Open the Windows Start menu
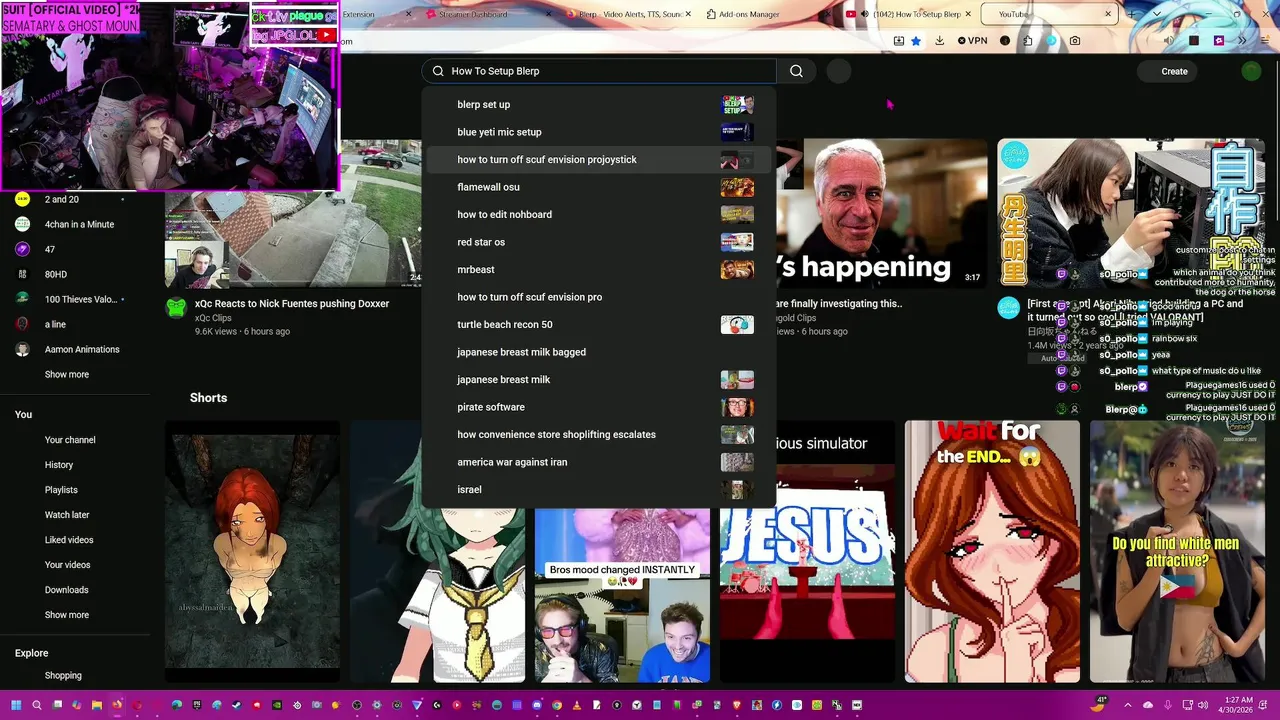1280x720 pixels. [x=16, y=705]
